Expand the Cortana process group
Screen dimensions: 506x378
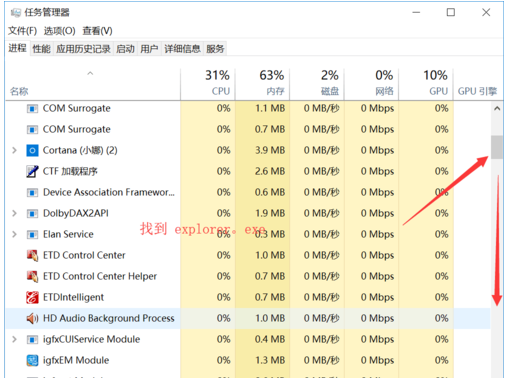(14, 150)
